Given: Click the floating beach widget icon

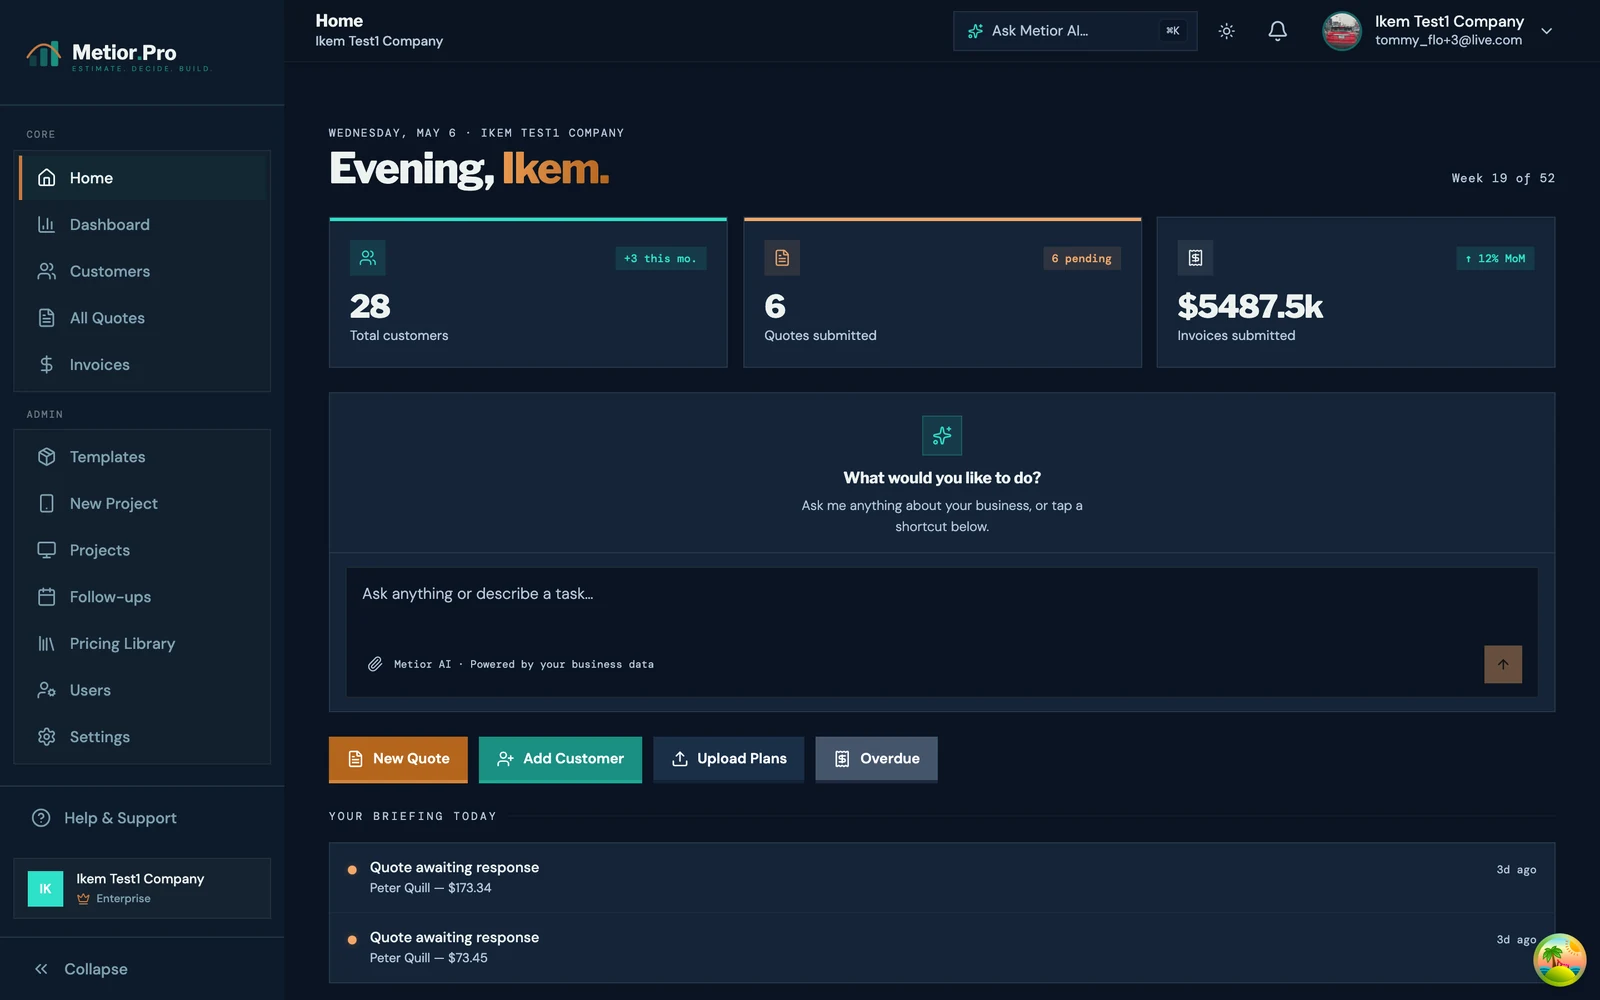Looking at the screenshot, I should [1560, 960].
